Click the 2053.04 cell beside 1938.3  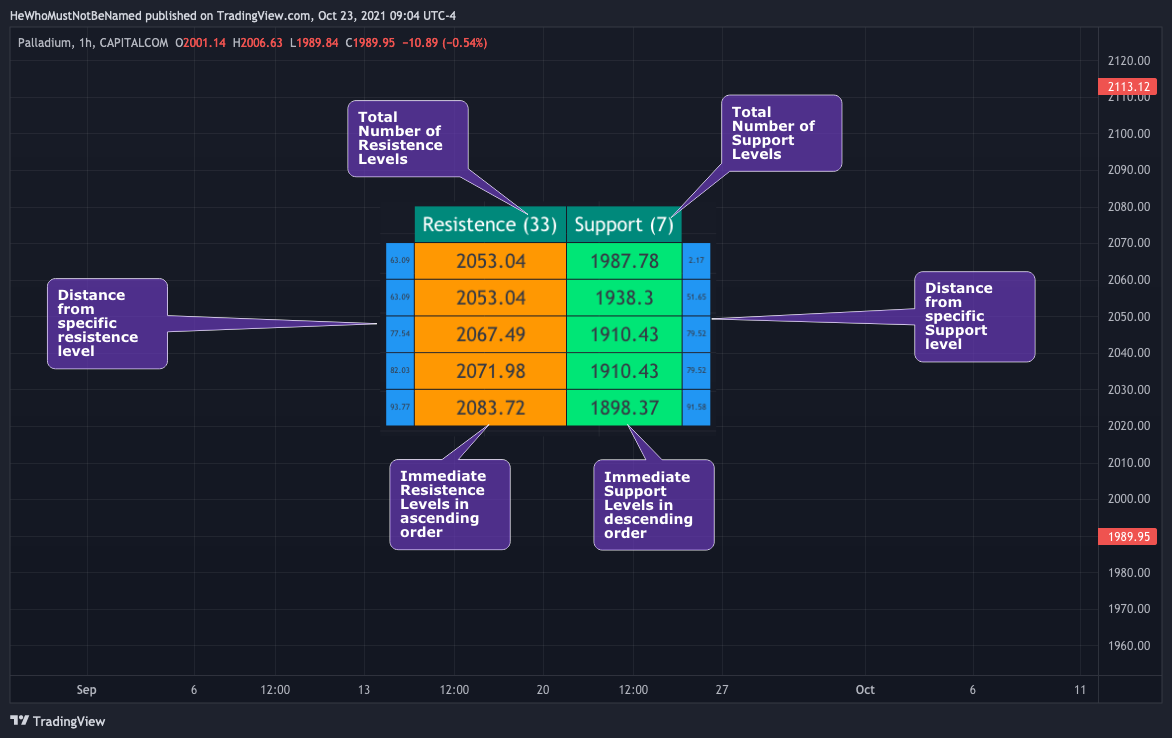click(490, 298)
